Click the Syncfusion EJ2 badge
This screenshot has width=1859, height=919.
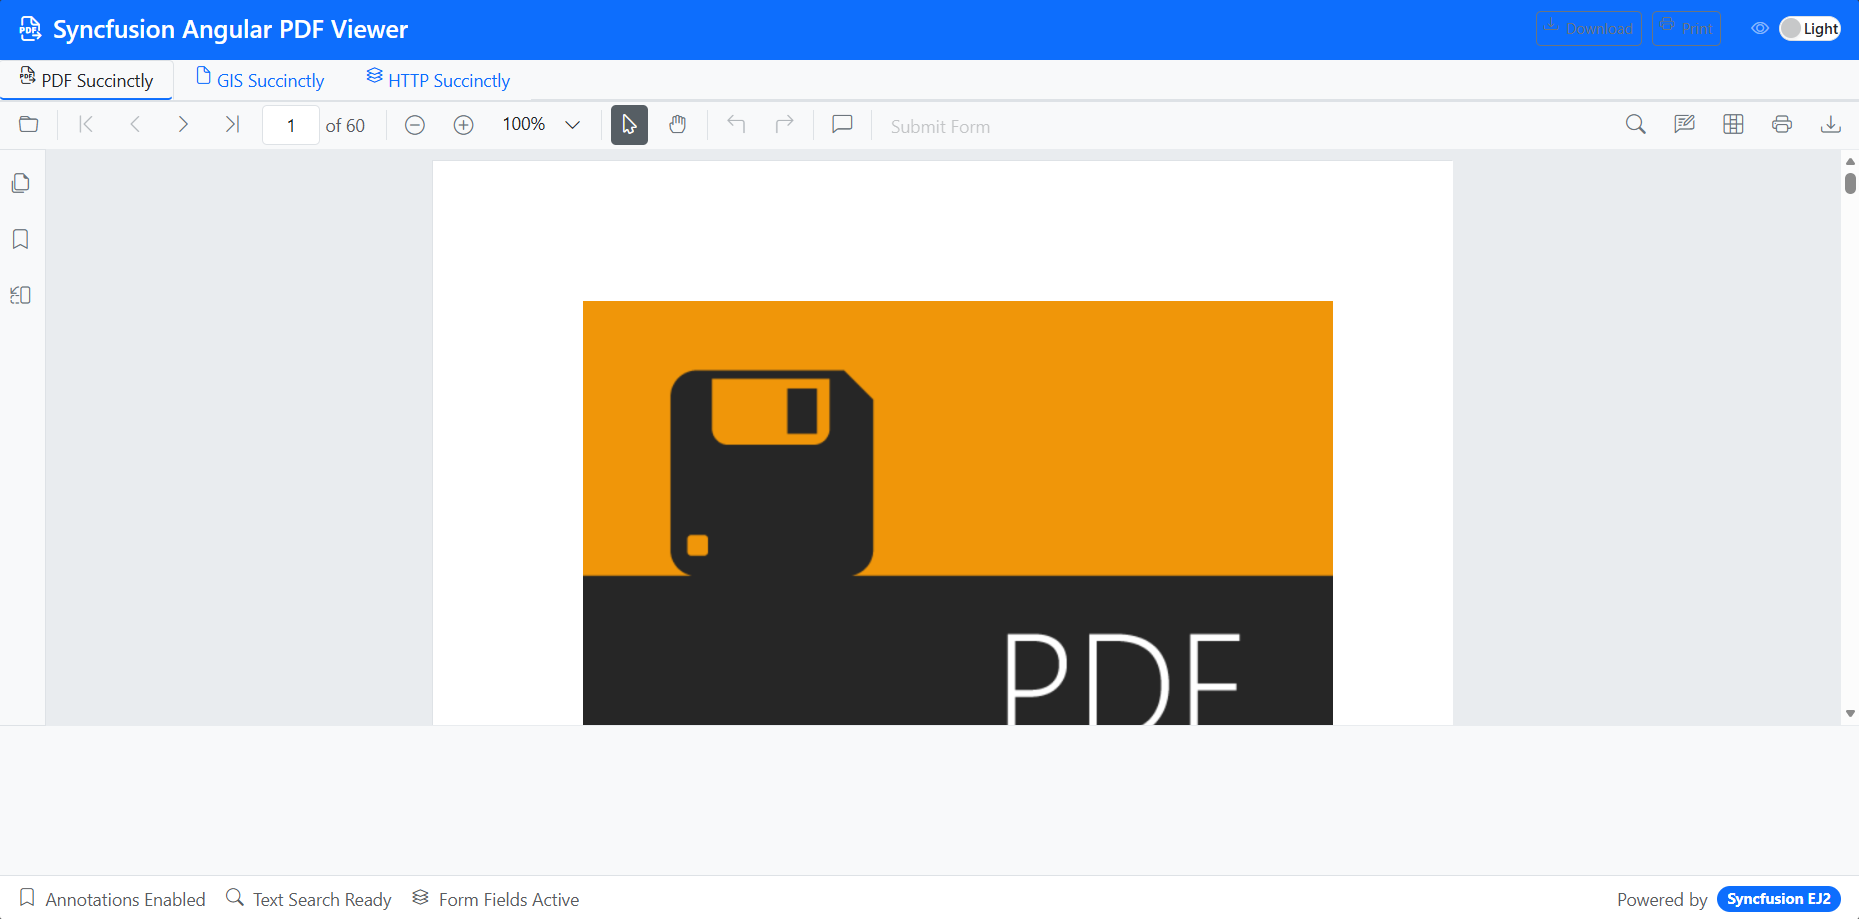(1779, 899)
